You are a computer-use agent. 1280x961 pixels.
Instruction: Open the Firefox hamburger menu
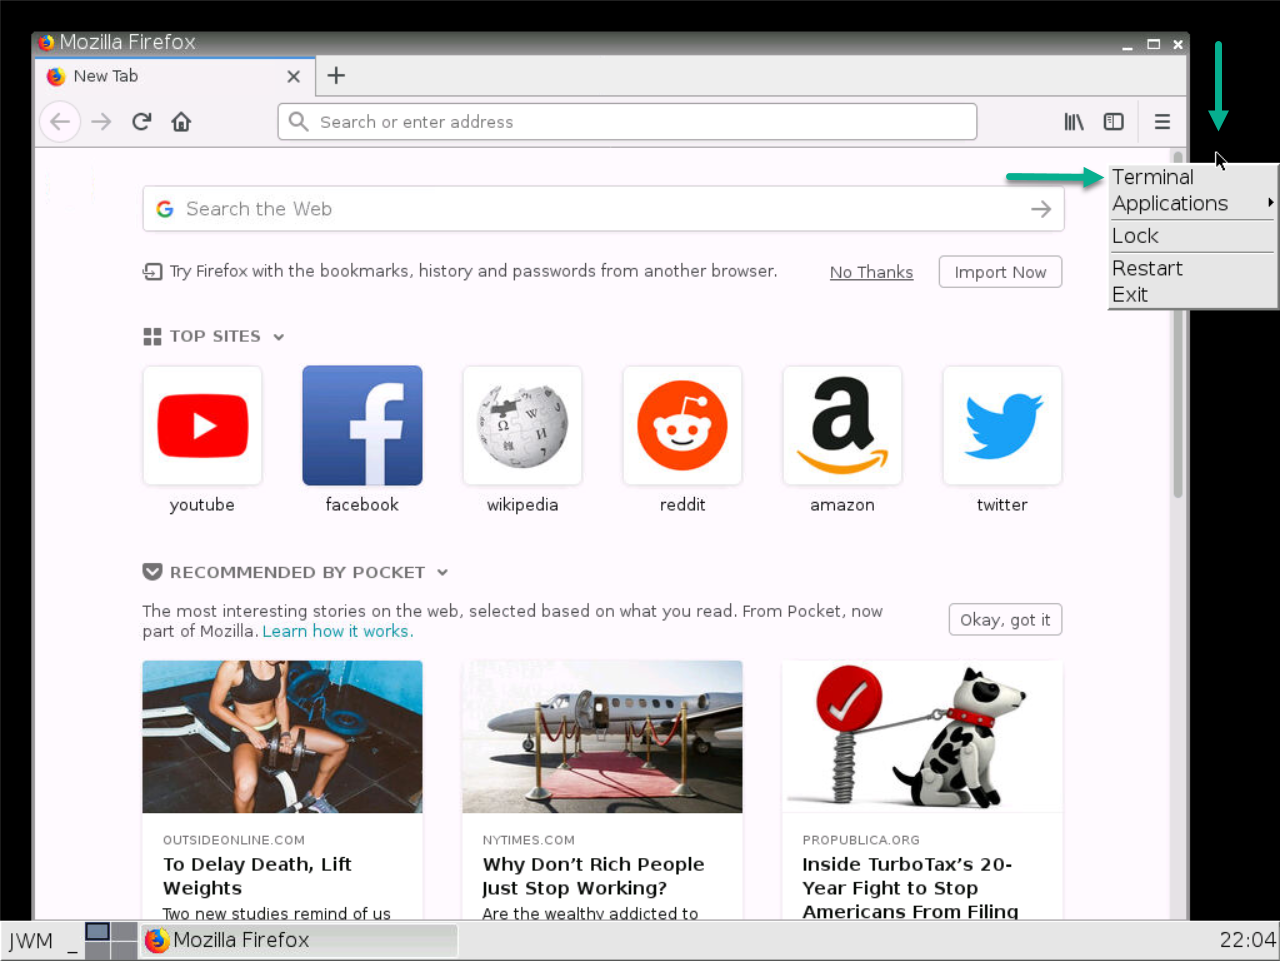[x=1162, y=122]
